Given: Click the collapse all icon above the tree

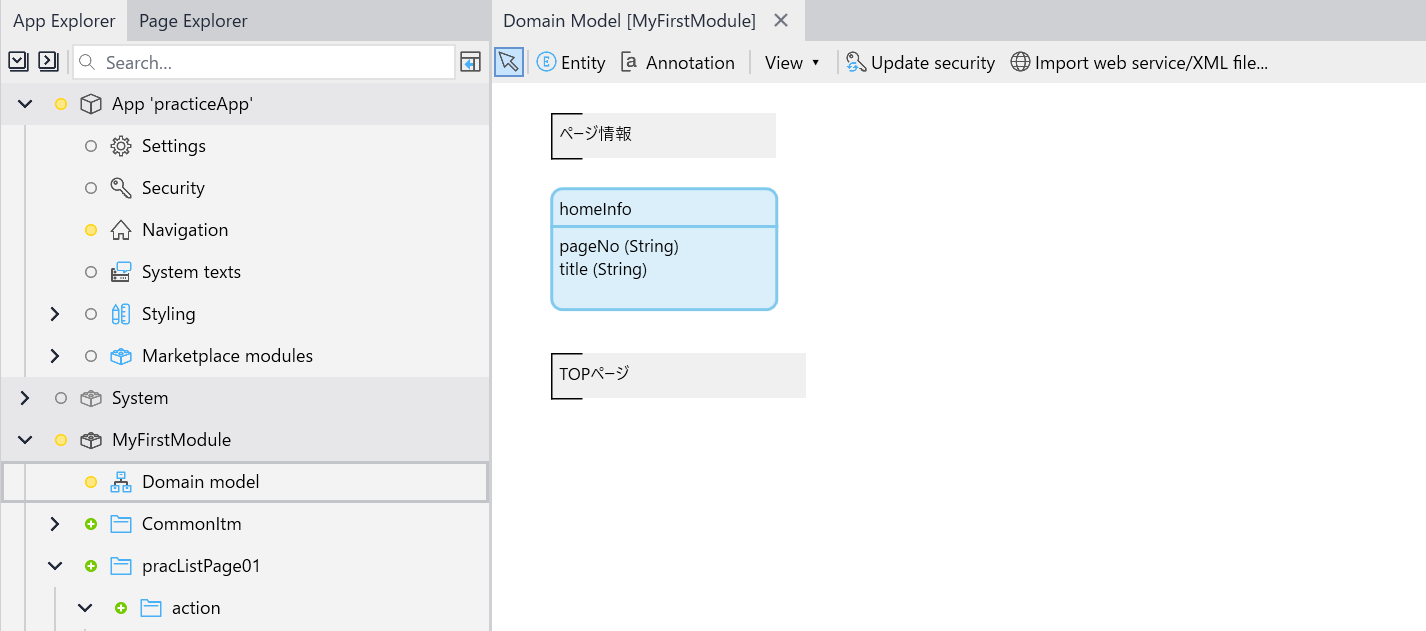Looking at the screenshot, I should tap(18, 61).
